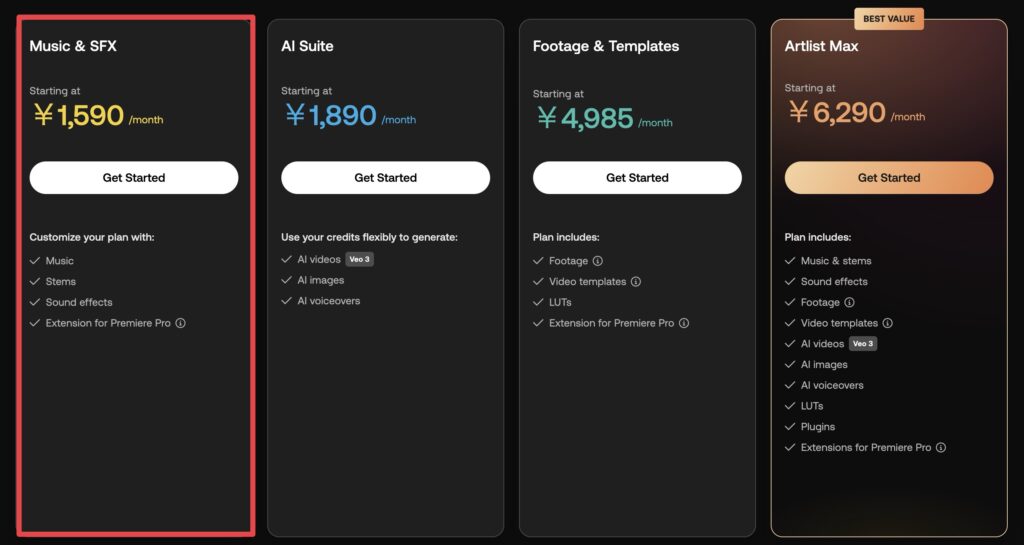Click info icon beside Video templates in Artlist Max
1024x545 pixels.
(888, 323)
